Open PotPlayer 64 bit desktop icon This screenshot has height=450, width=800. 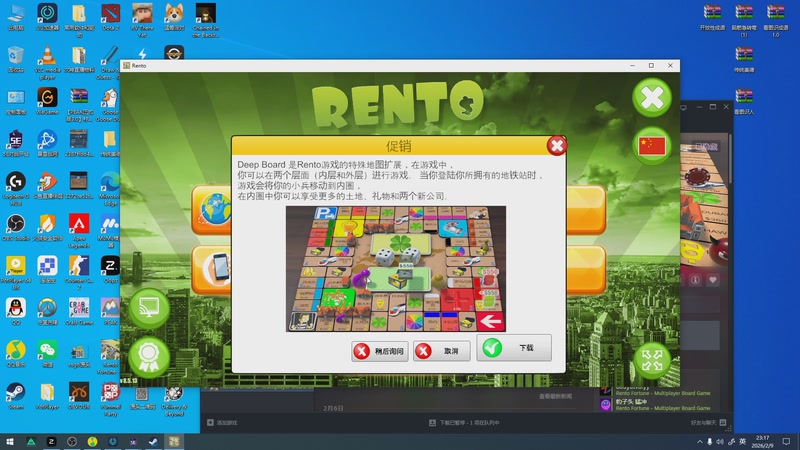tap(16, 272)
